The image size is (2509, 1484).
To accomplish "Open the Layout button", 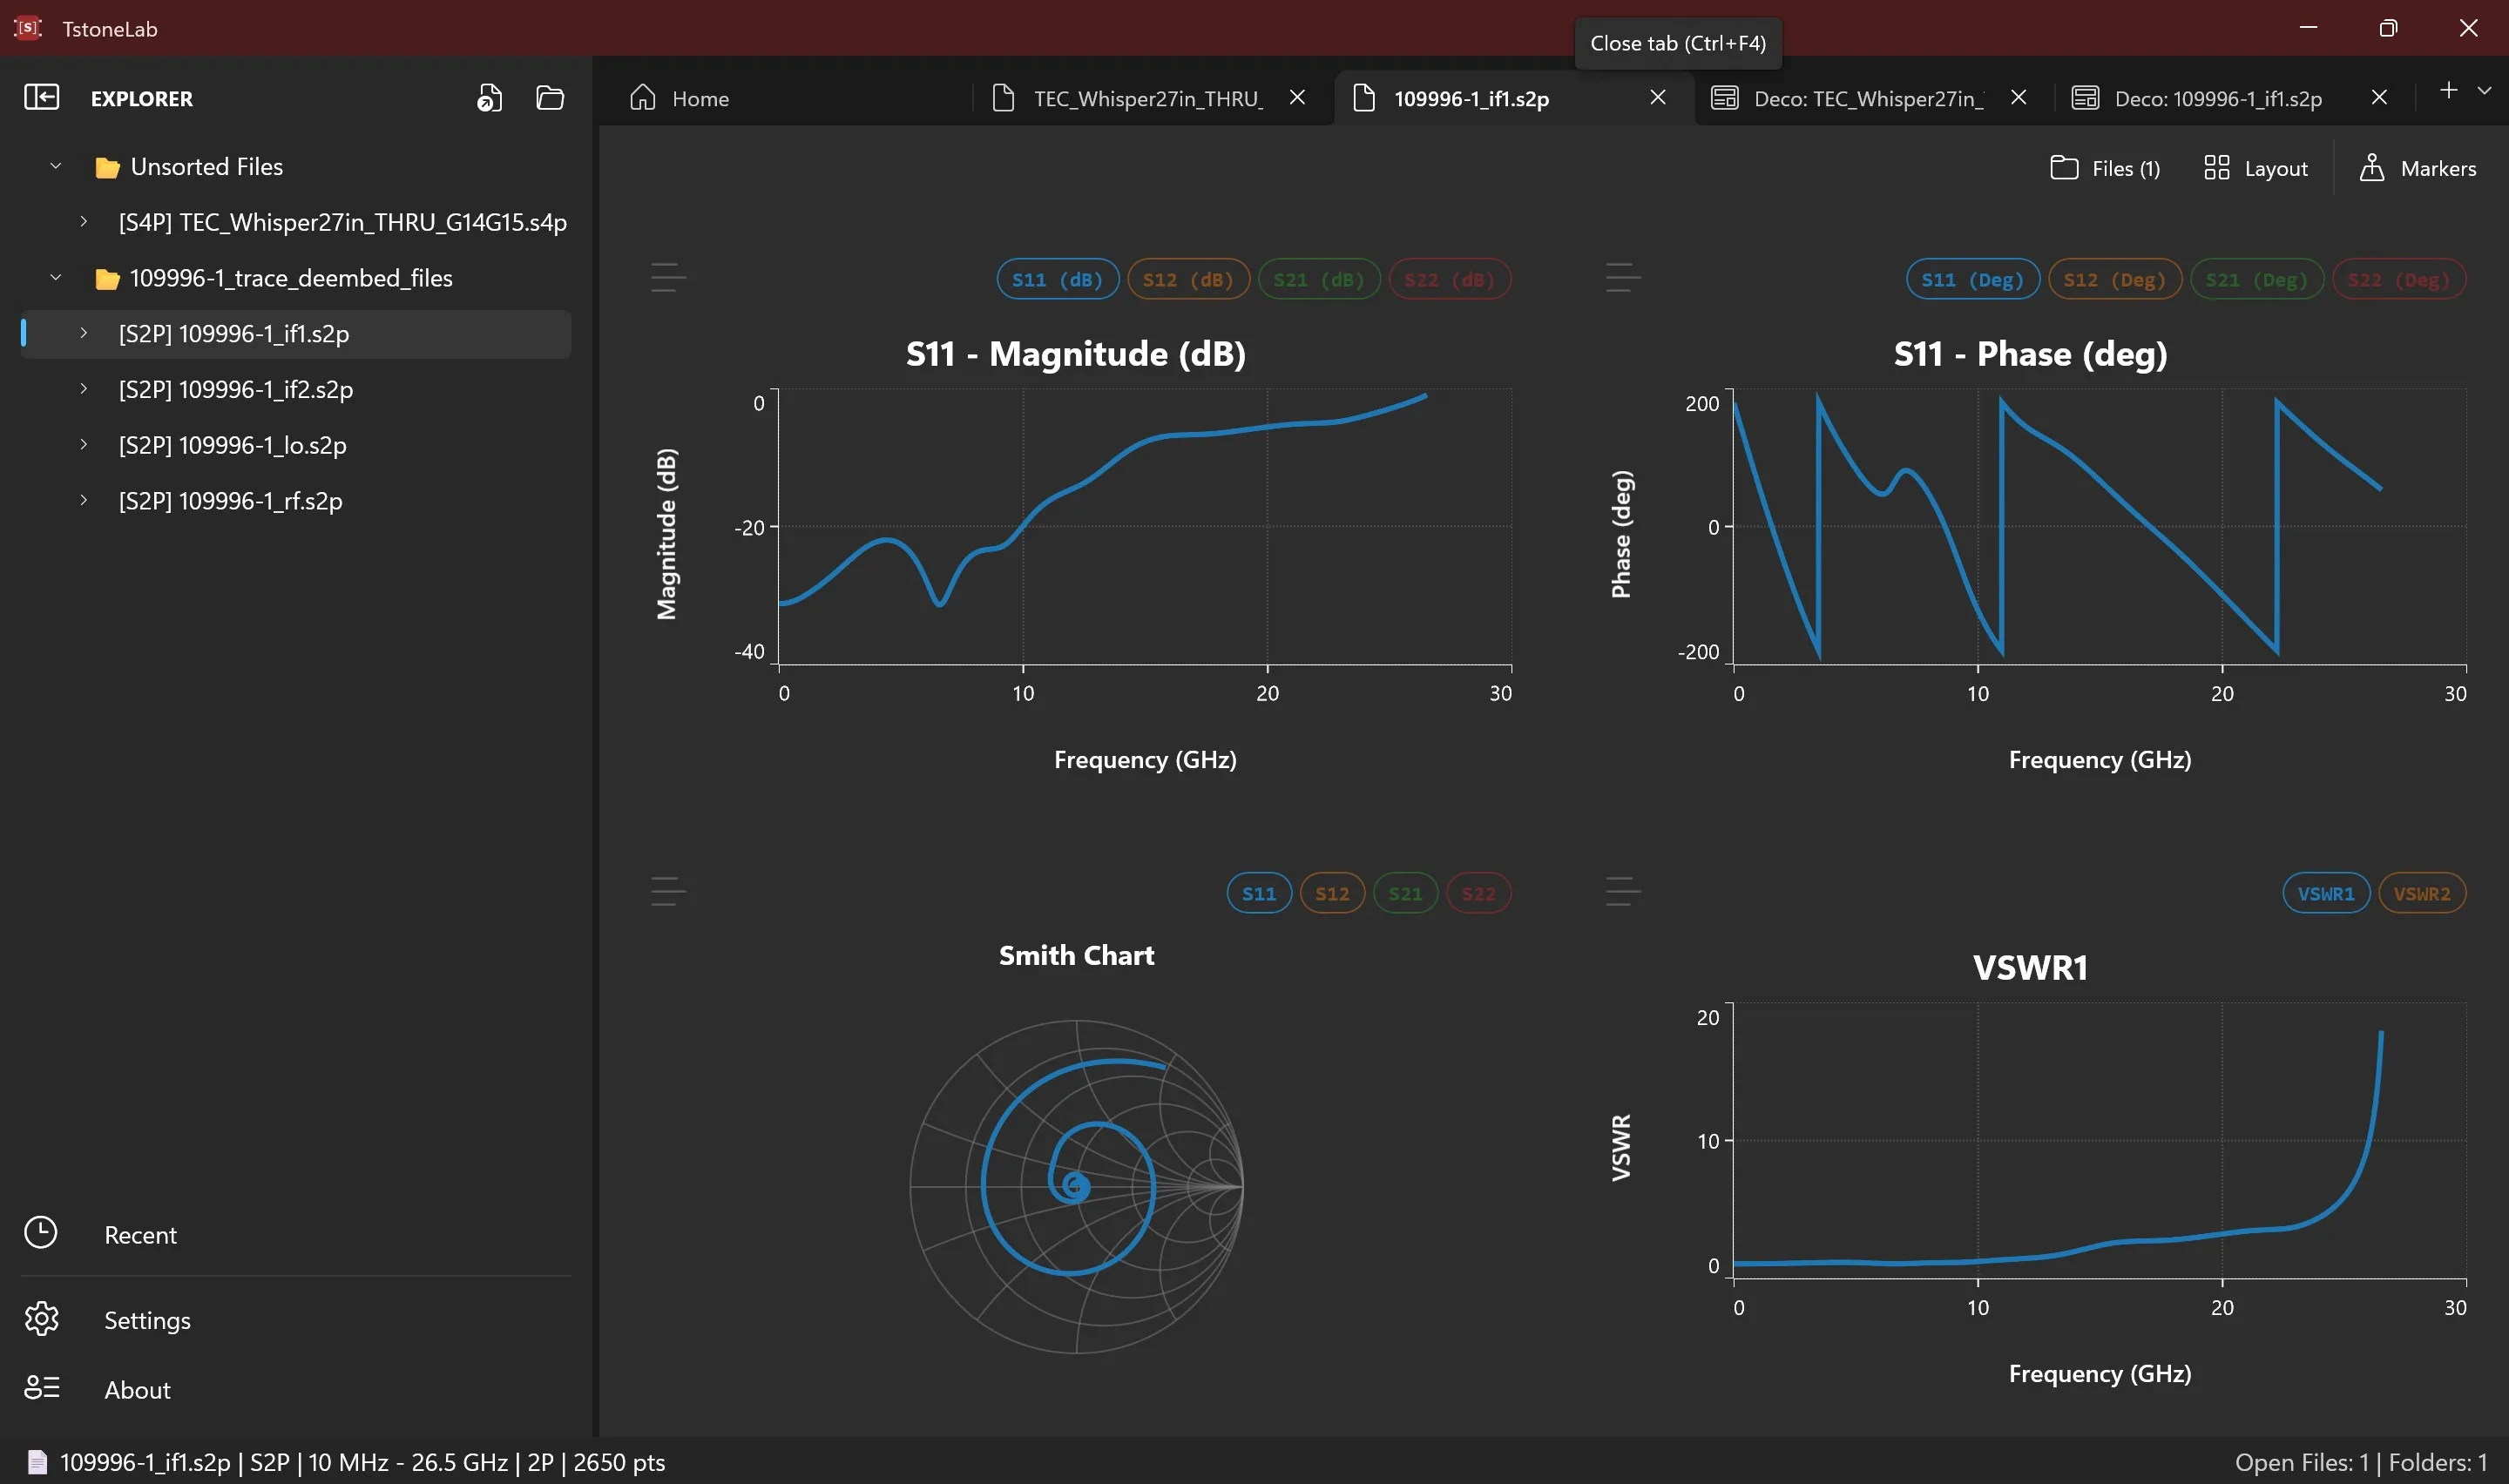I will [2256, 168].
